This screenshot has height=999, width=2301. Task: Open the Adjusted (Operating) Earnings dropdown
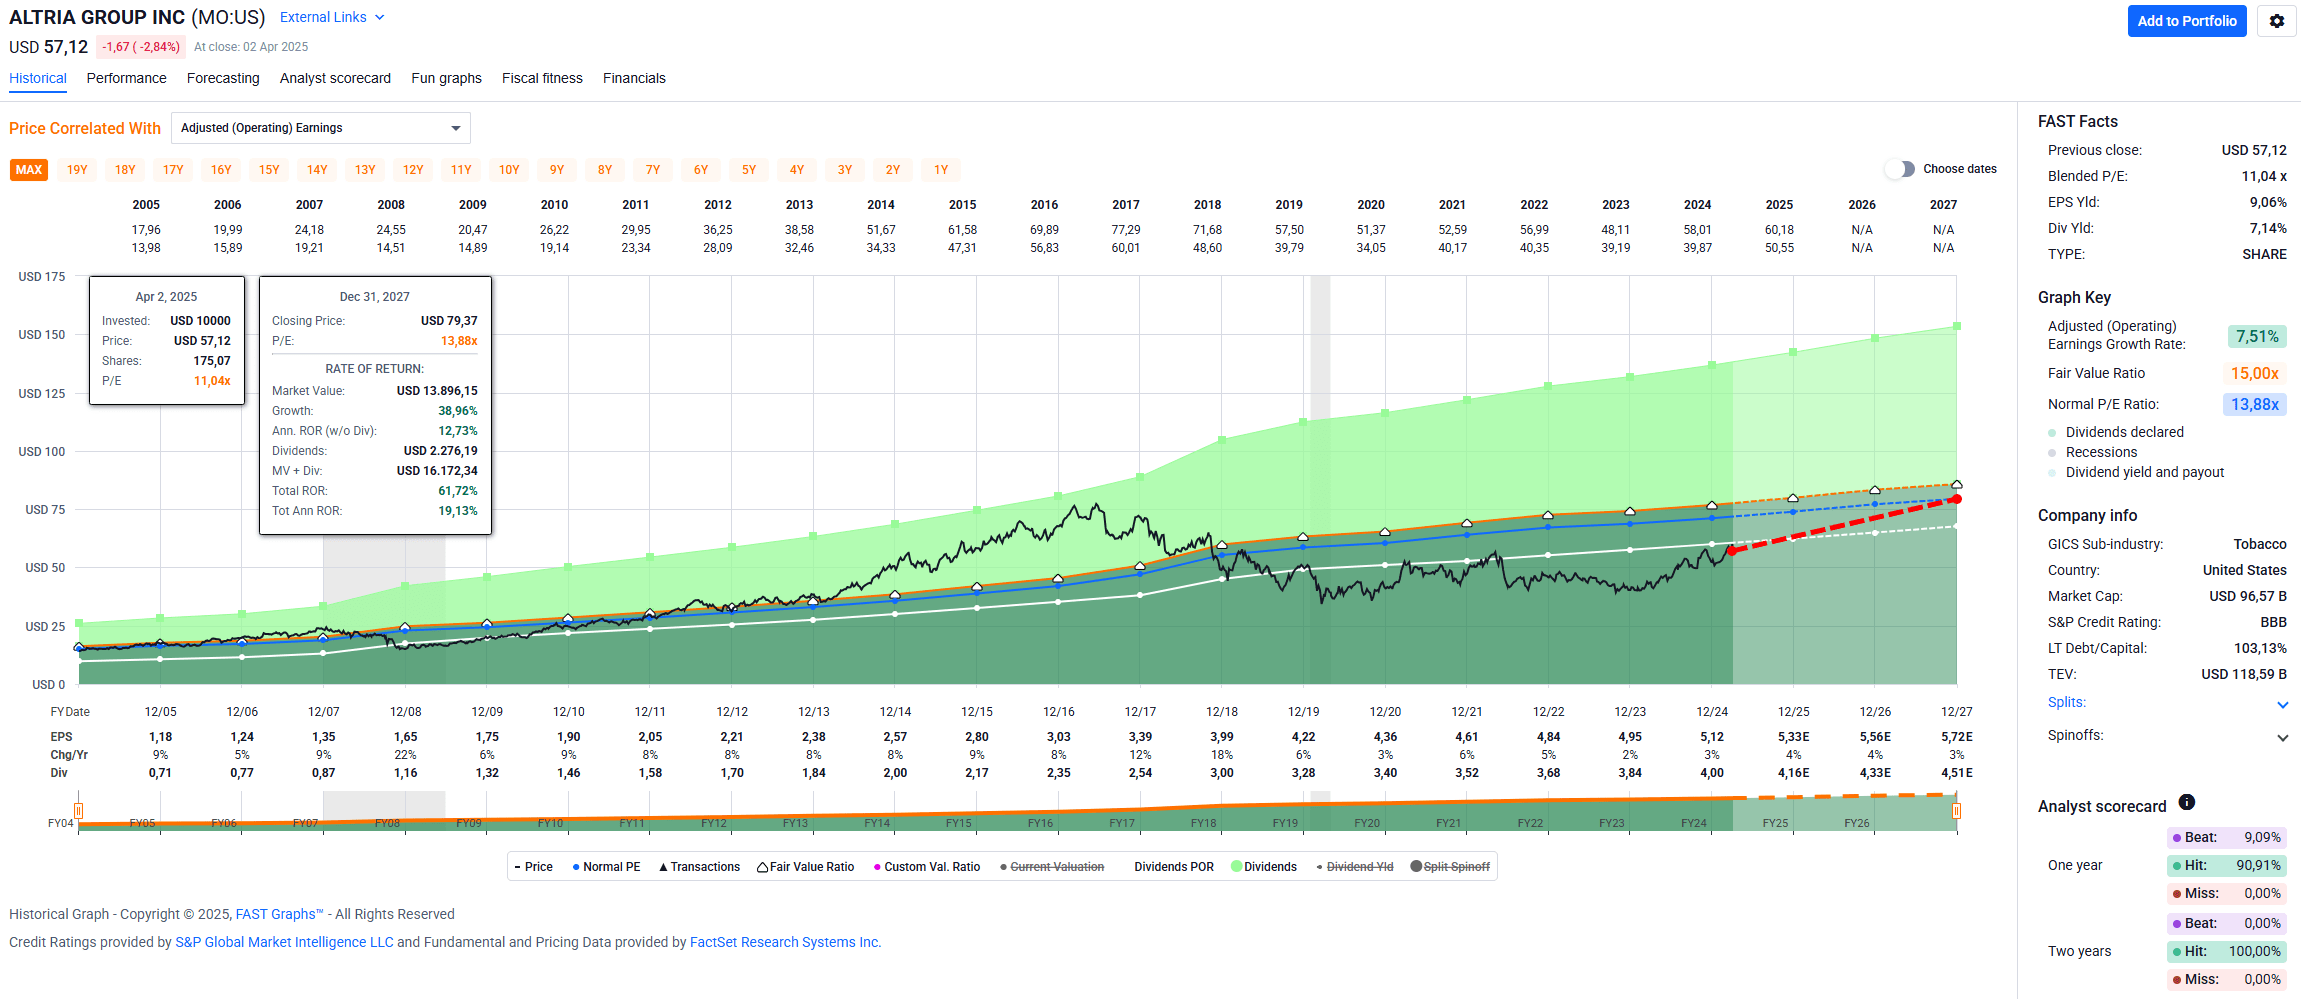(x=320, y=128)
